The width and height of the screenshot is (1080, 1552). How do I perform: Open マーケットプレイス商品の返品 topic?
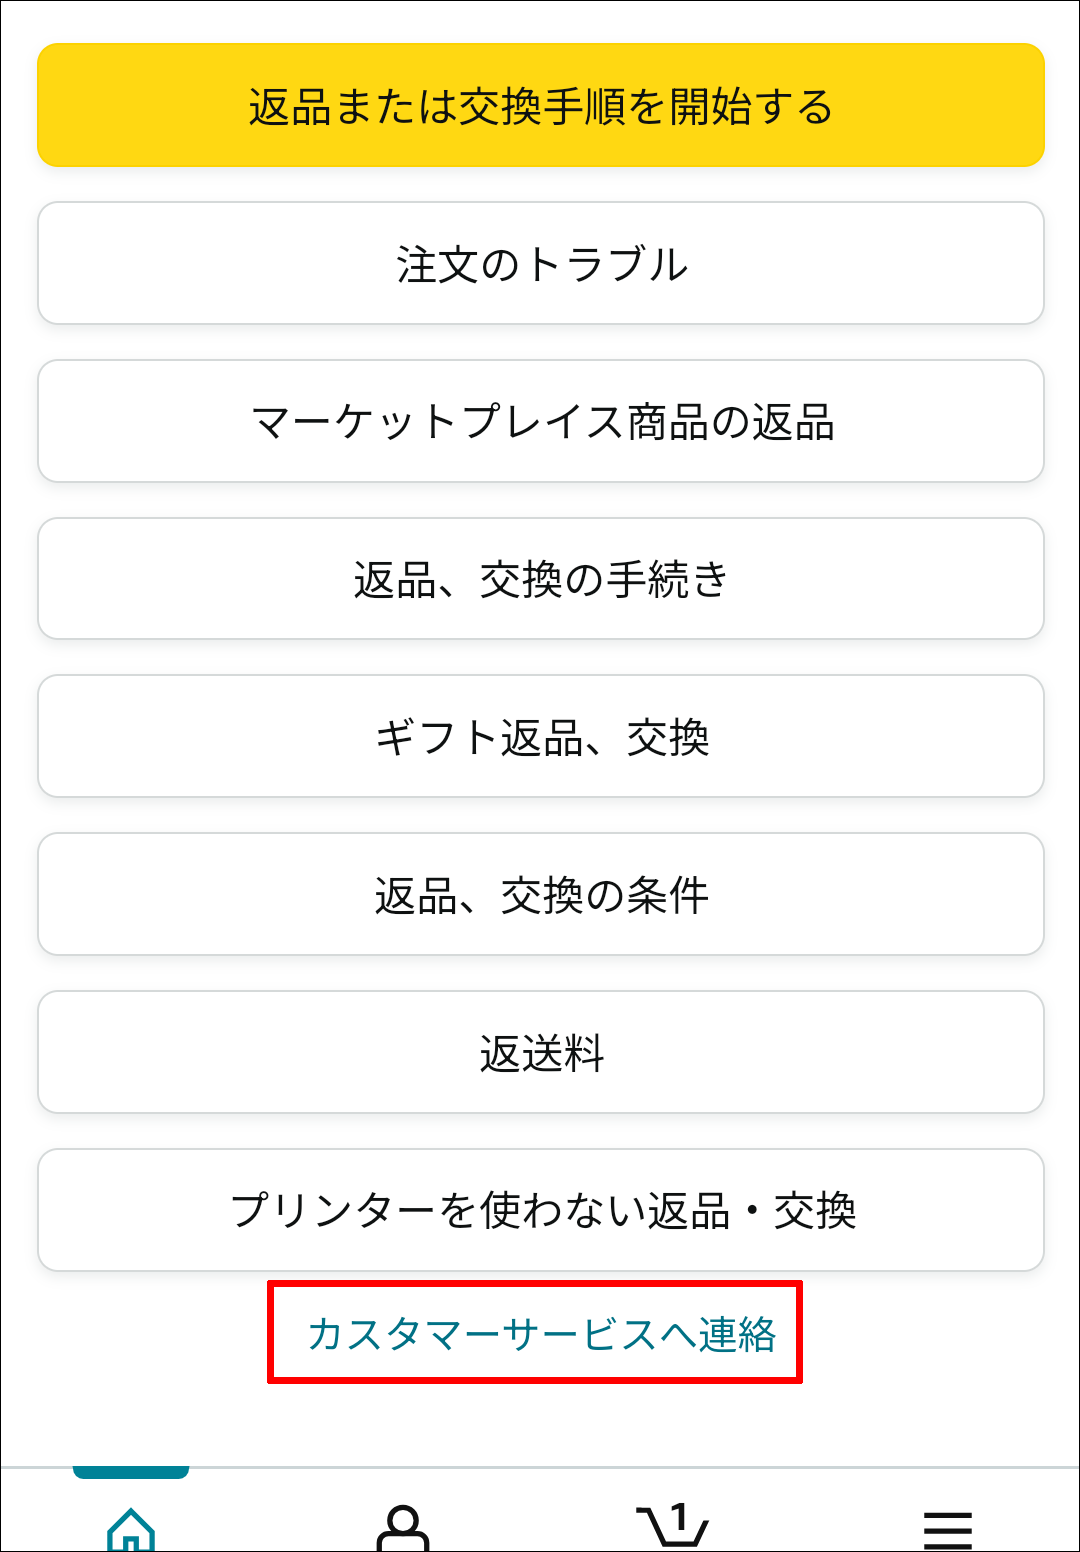coord(541,421)
